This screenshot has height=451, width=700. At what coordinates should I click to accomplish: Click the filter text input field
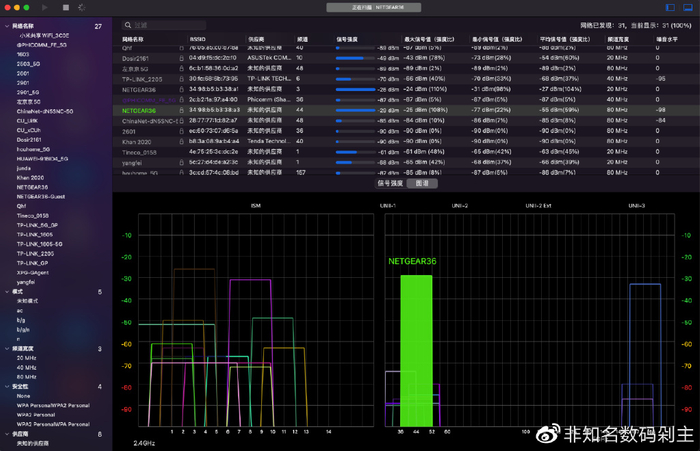pos(200,25)
